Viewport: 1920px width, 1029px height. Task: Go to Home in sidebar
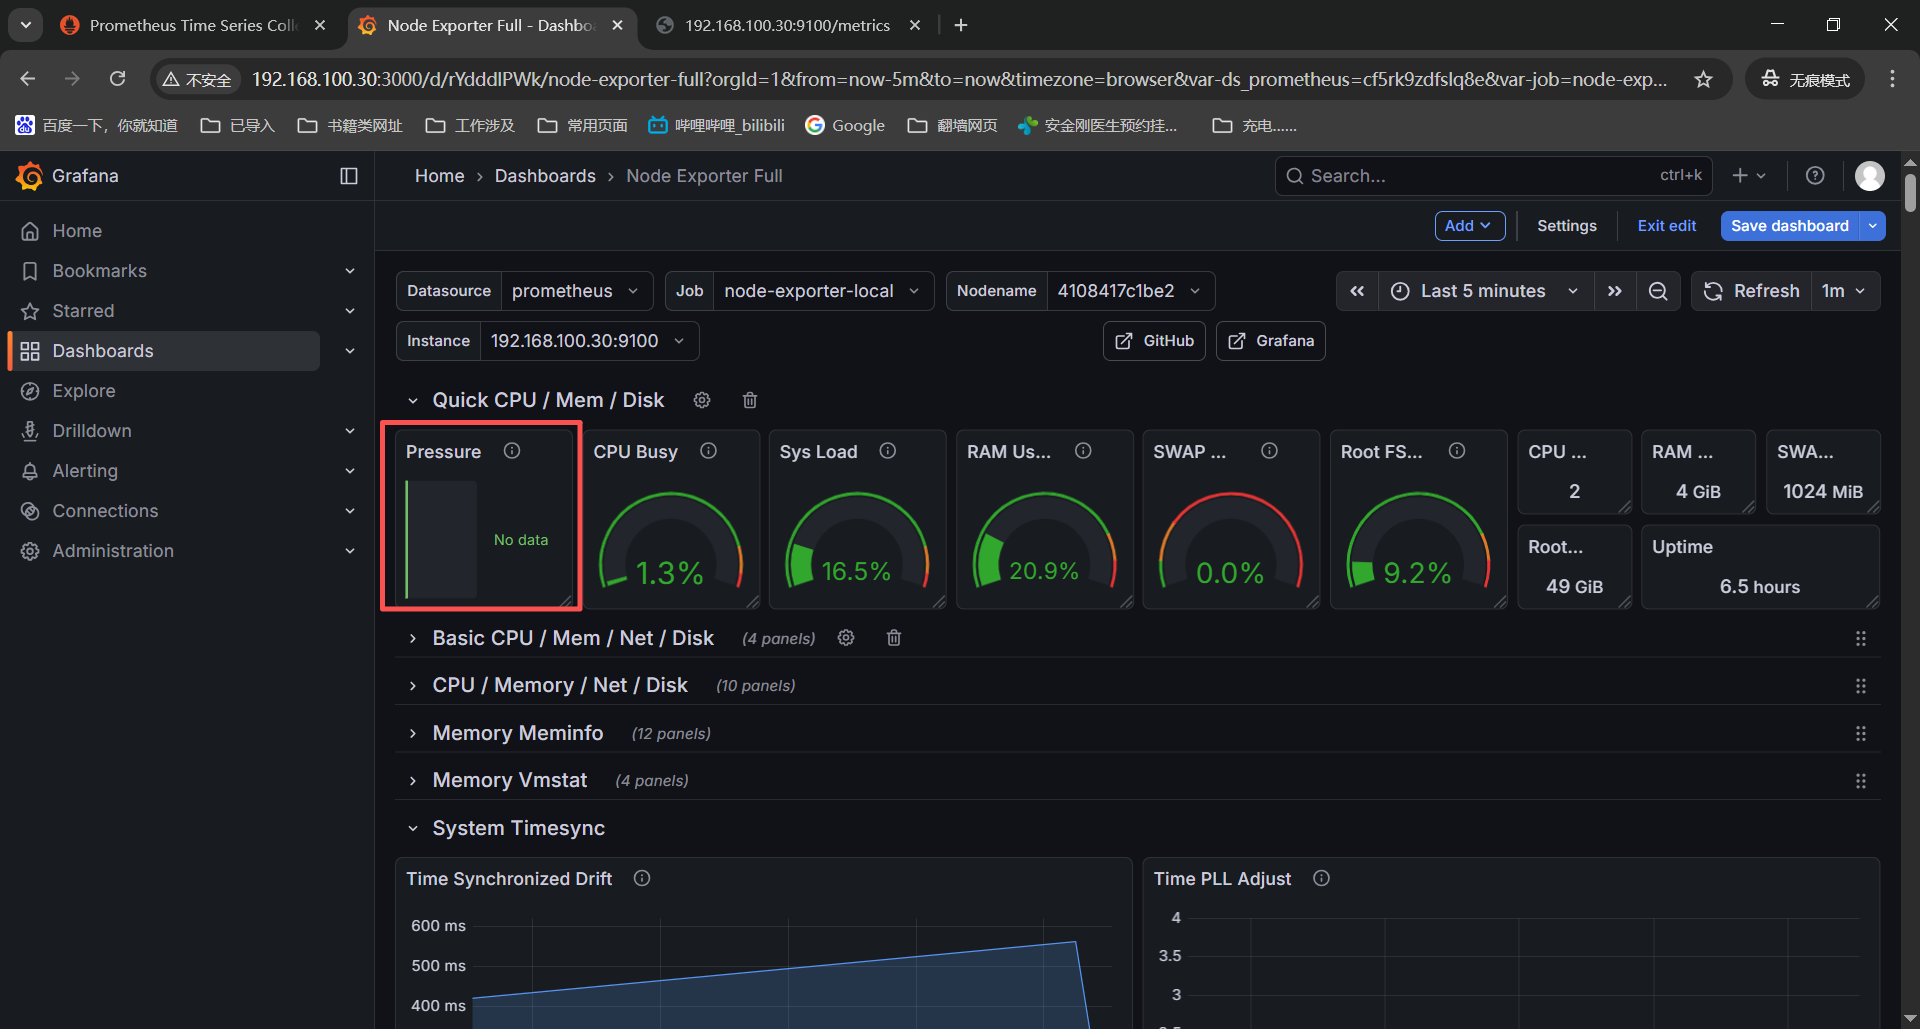[77, 231]
